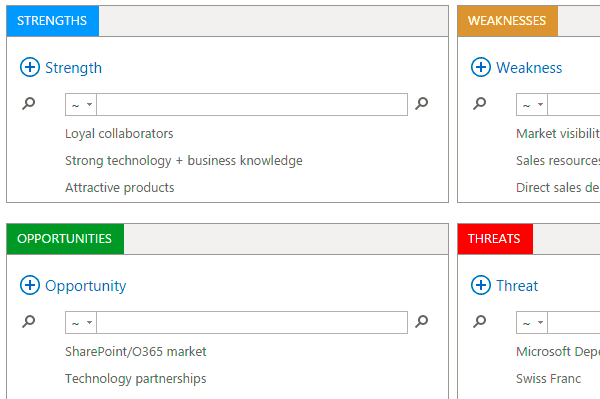The height and width of the screenshot is (399, 600).
Task: Select the OPPORTUNITIES tab header
Action: (65, 239)
